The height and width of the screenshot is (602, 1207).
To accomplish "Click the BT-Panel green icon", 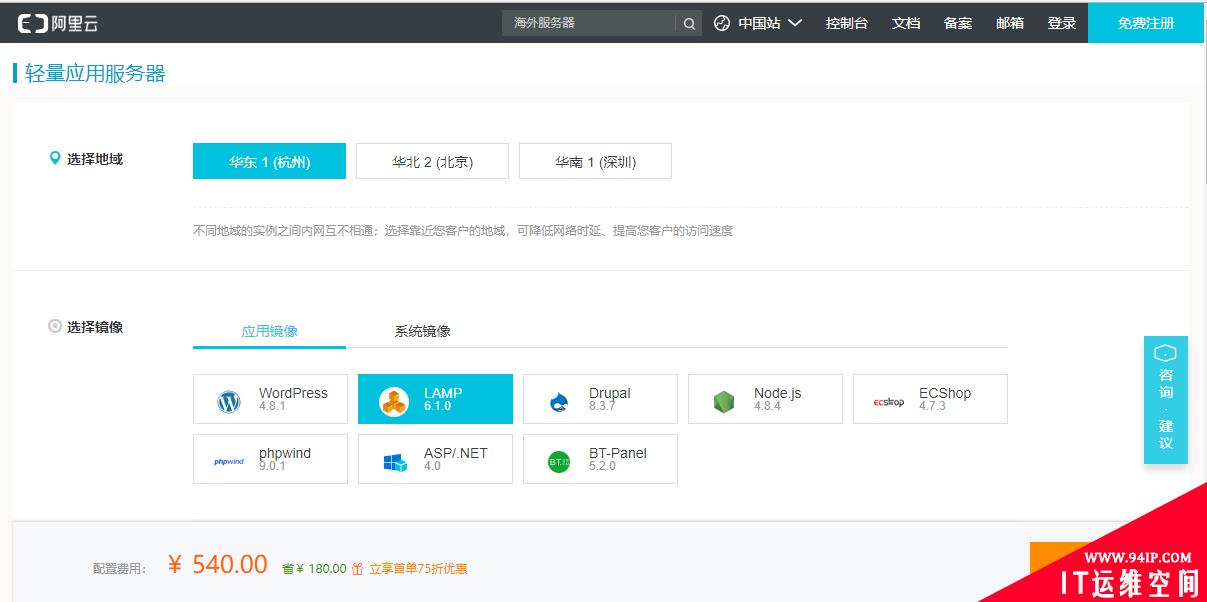I will tap(559, 462).
